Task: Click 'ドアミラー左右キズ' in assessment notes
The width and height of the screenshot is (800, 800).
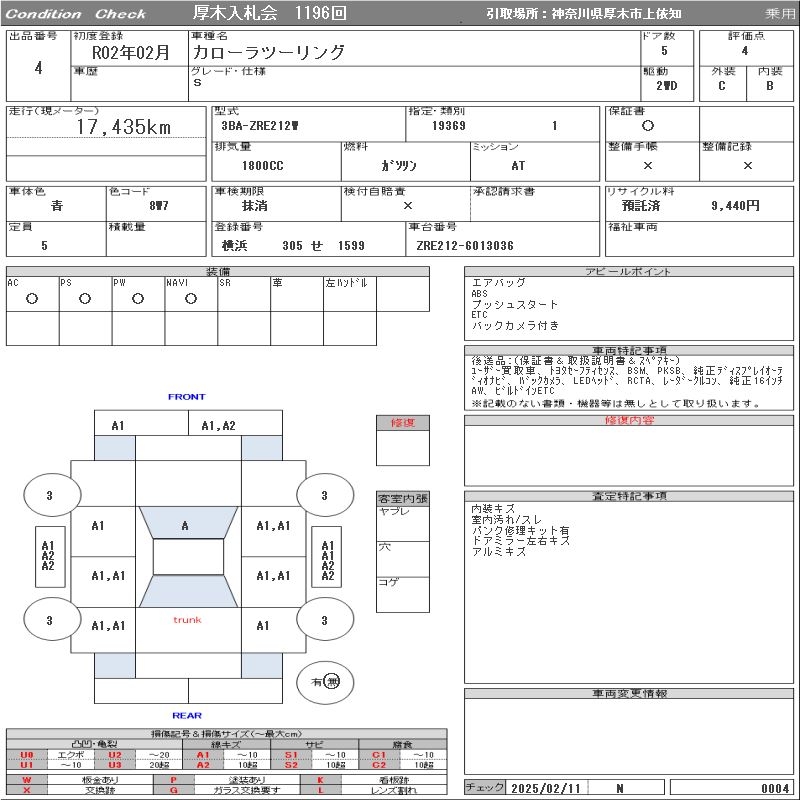Action: coord(520,541)
